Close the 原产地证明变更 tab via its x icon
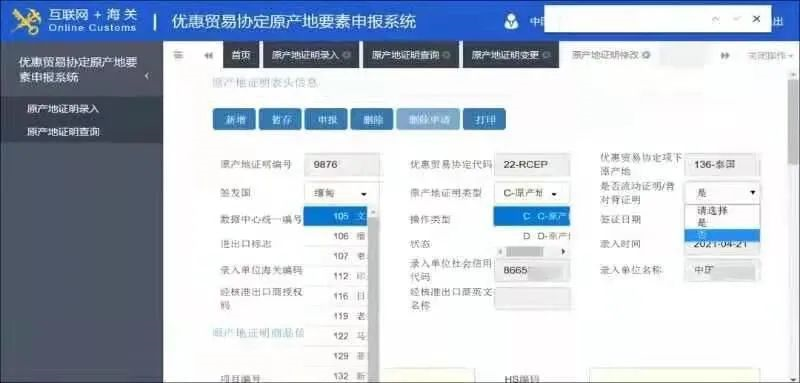The height and width of the screenshot is (383, 800). [546, 55]
